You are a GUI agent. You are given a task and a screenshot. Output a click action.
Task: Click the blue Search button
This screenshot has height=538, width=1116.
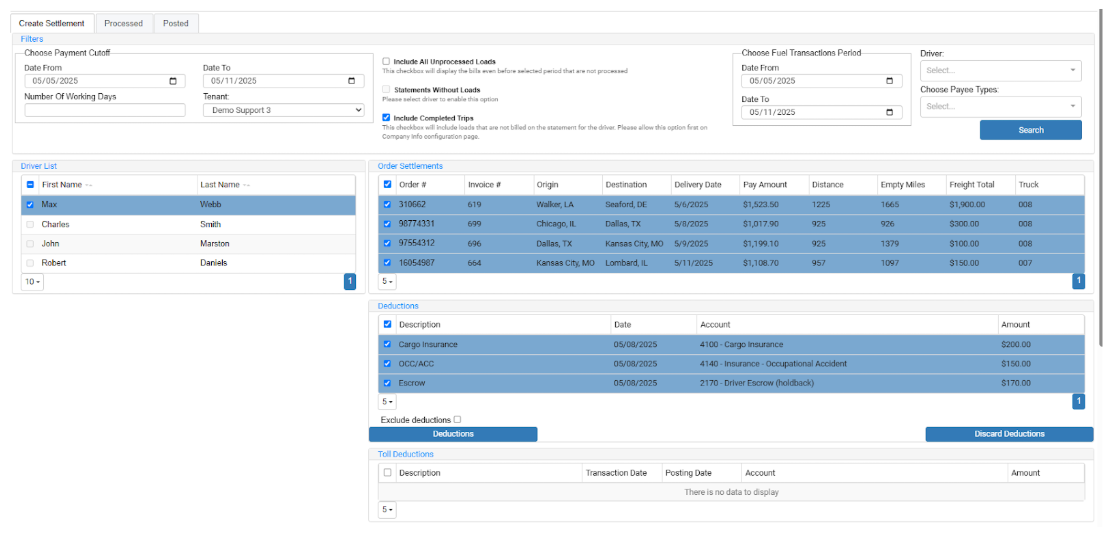(x=1031, y=130)
